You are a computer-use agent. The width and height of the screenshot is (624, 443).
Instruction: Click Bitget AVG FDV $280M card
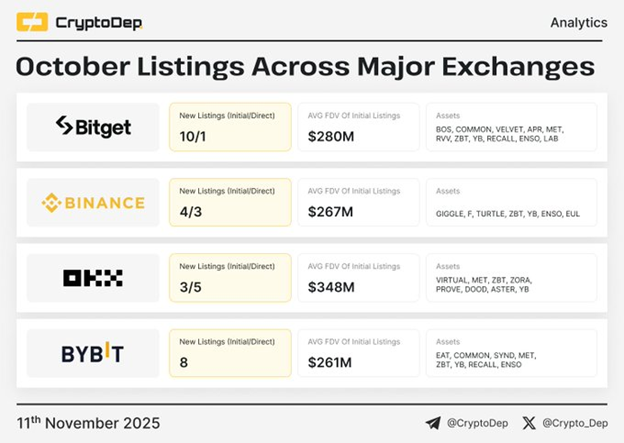point(358,127)
